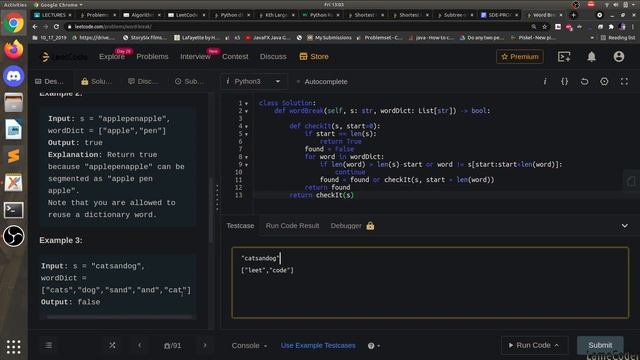This screenshot has width=640, height=360.
Task: Open the Debugger tab
Action: (x=352, y=226)
